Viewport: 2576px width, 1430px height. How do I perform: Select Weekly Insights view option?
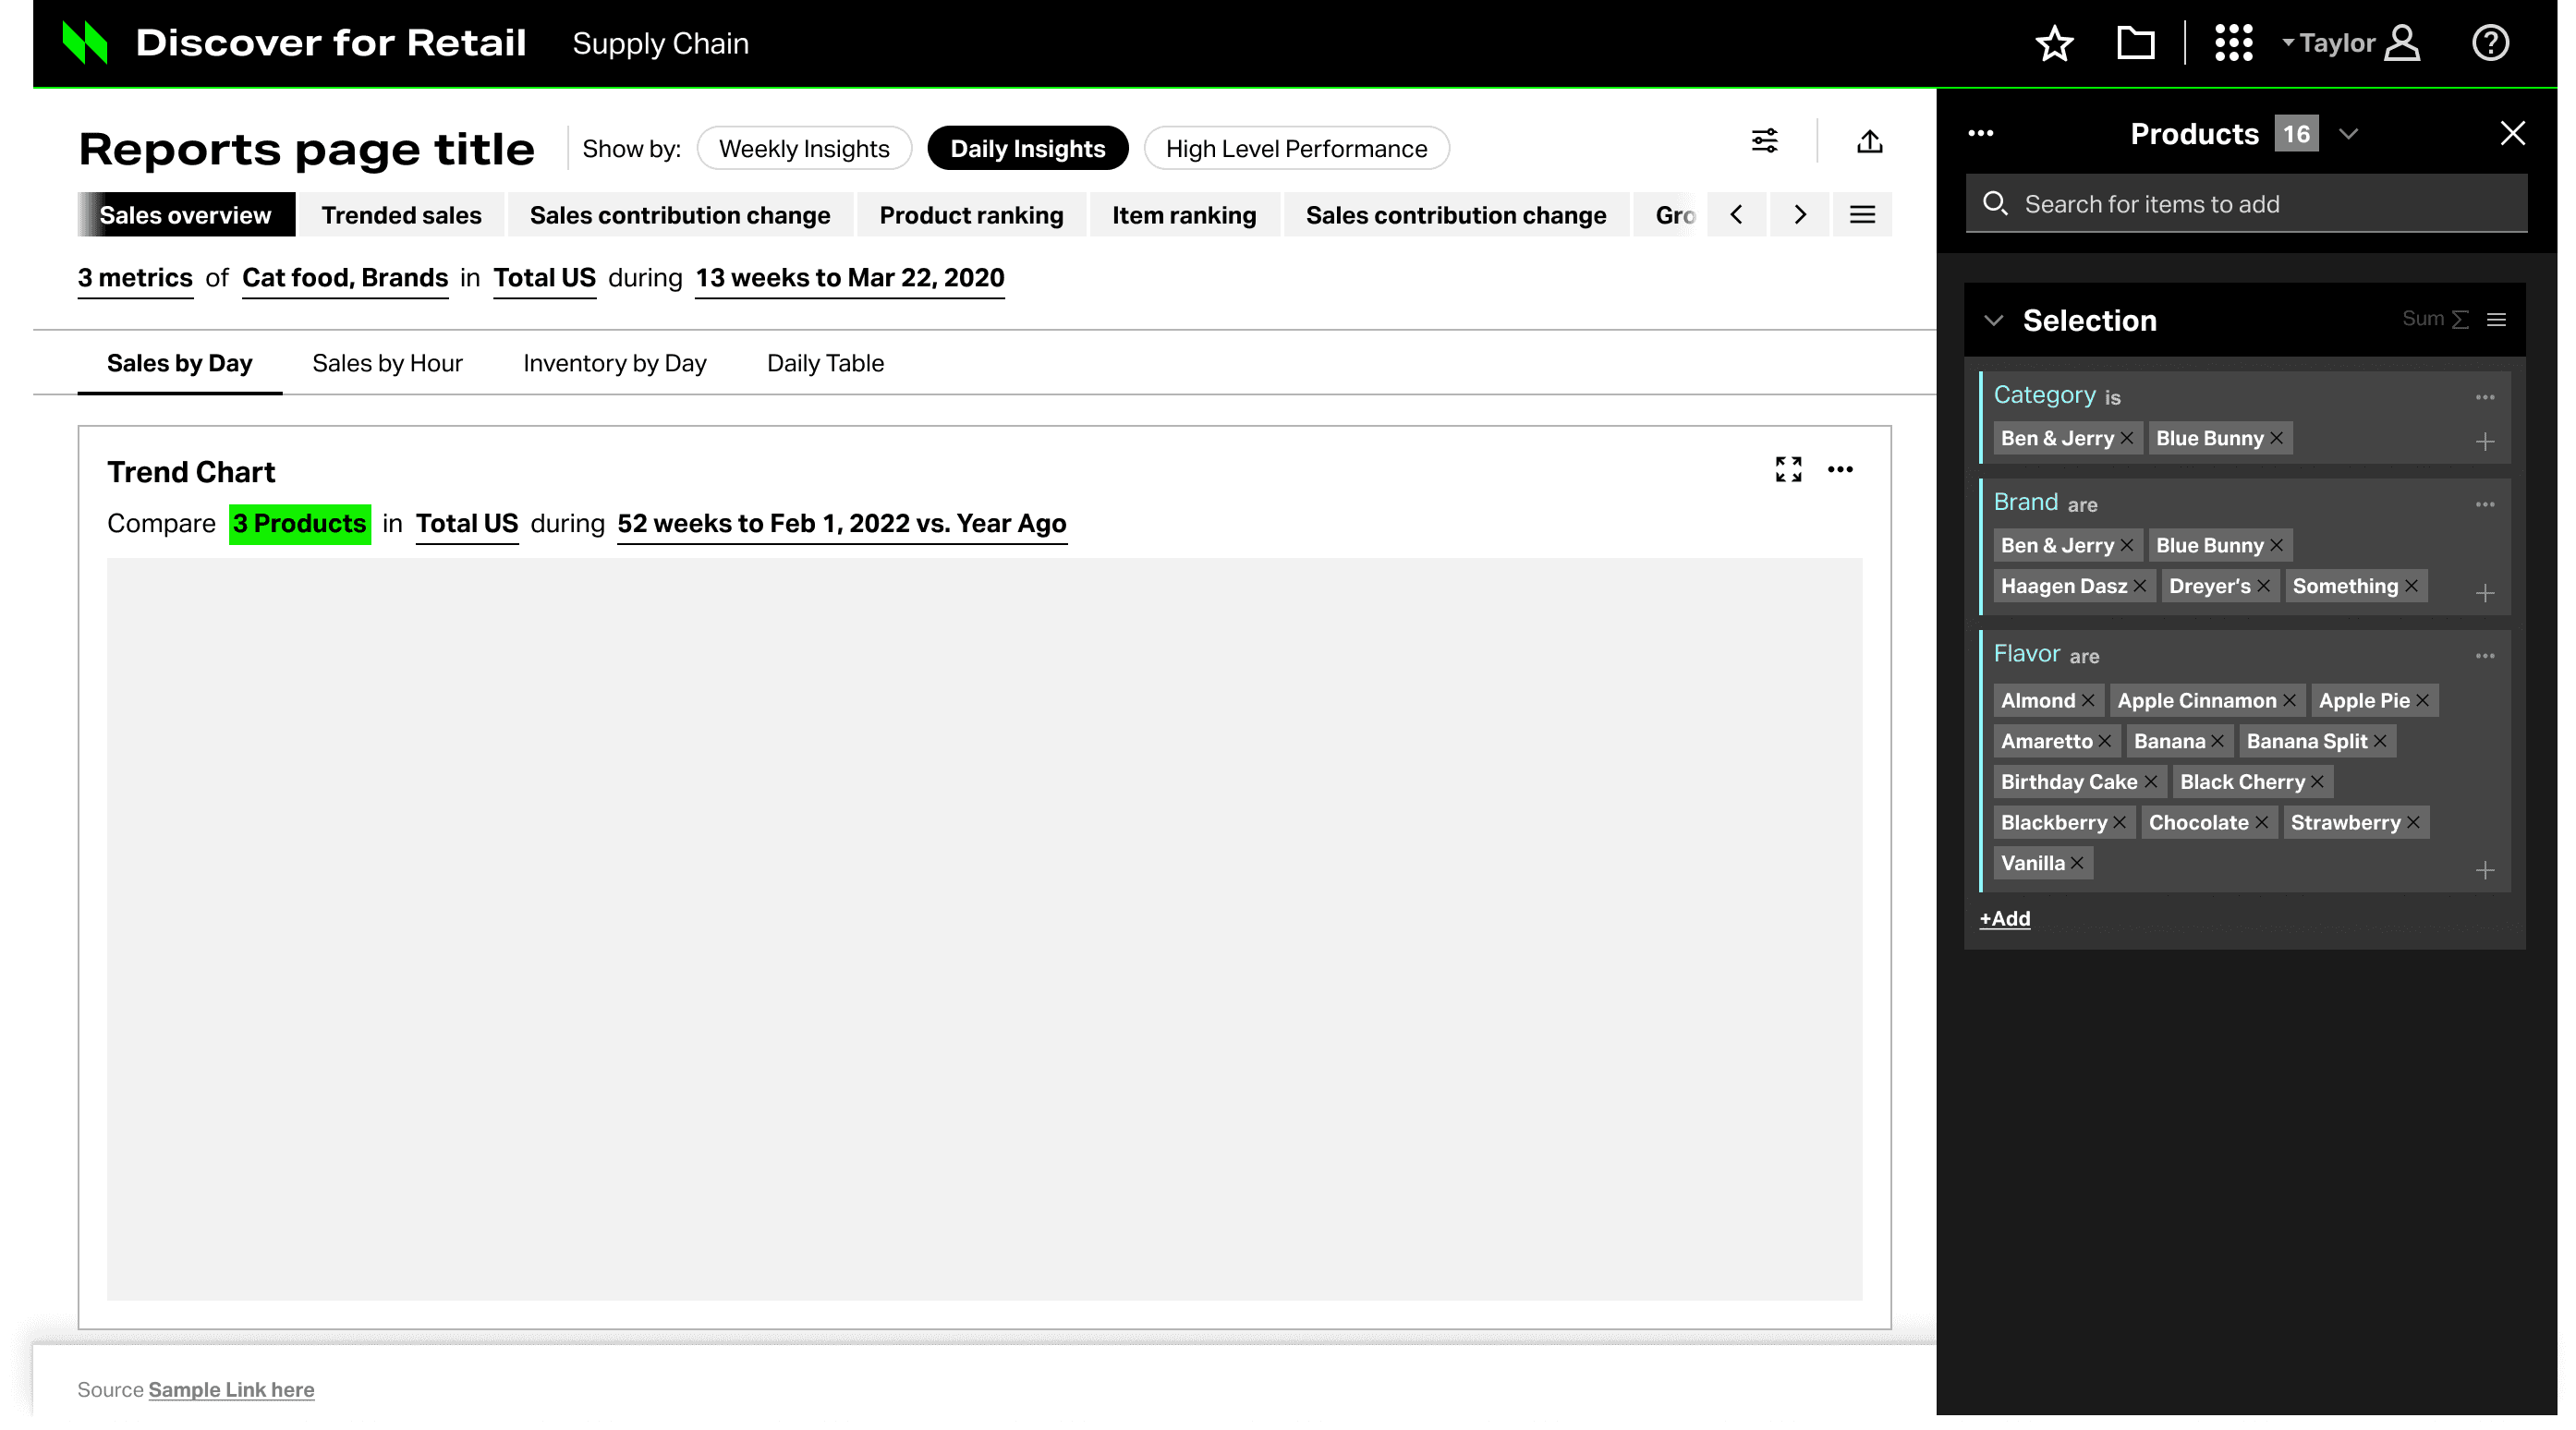(x=803, y=149)
